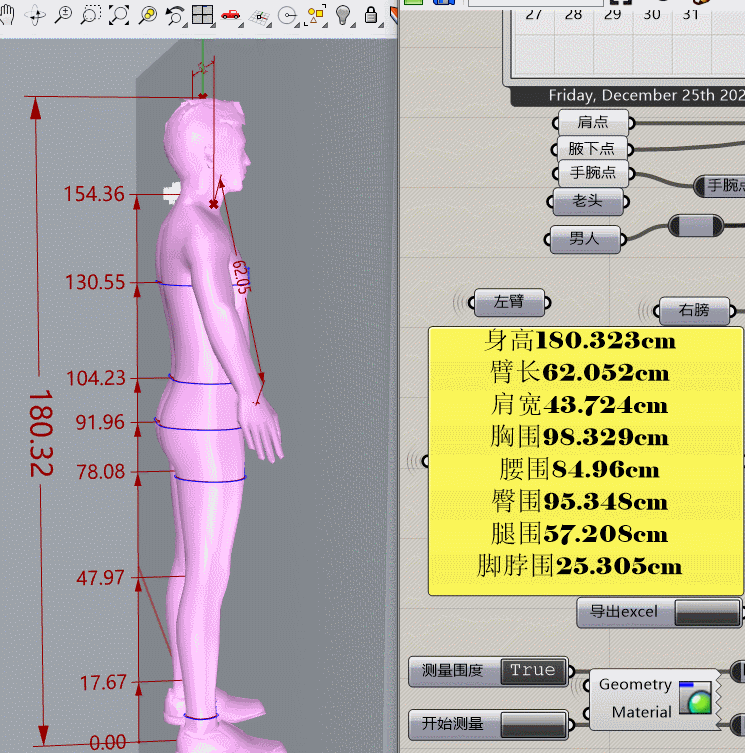Click the padlock lock objects icon

(370, 15)
